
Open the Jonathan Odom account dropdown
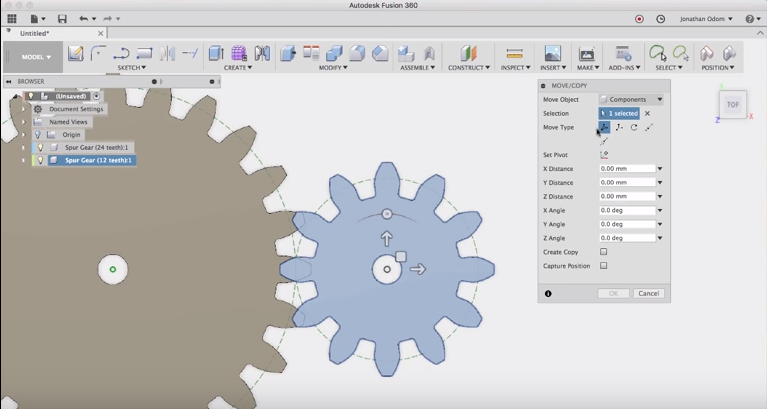point(706,19)
